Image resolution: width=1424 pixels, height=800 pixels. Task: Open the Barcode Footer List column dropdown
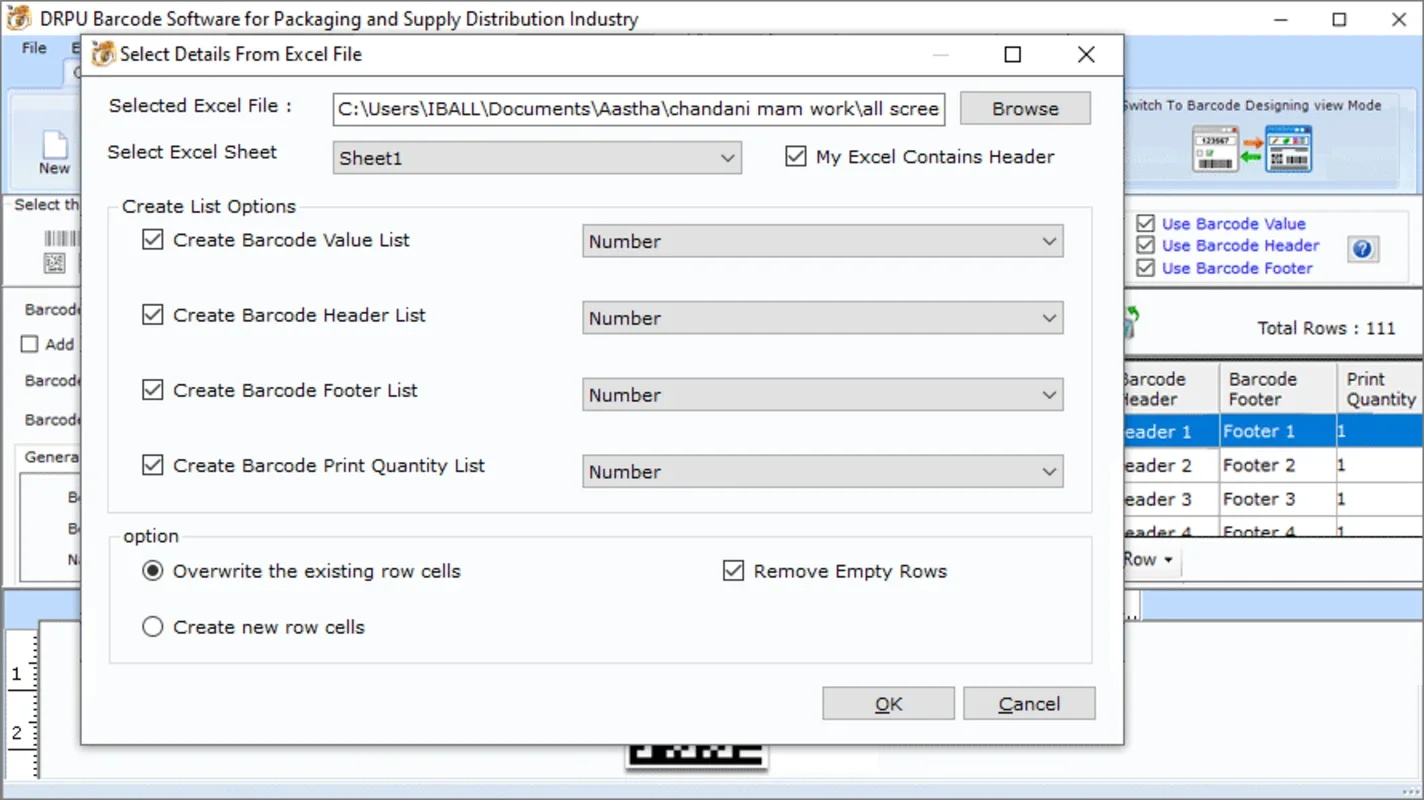(822, 395)
